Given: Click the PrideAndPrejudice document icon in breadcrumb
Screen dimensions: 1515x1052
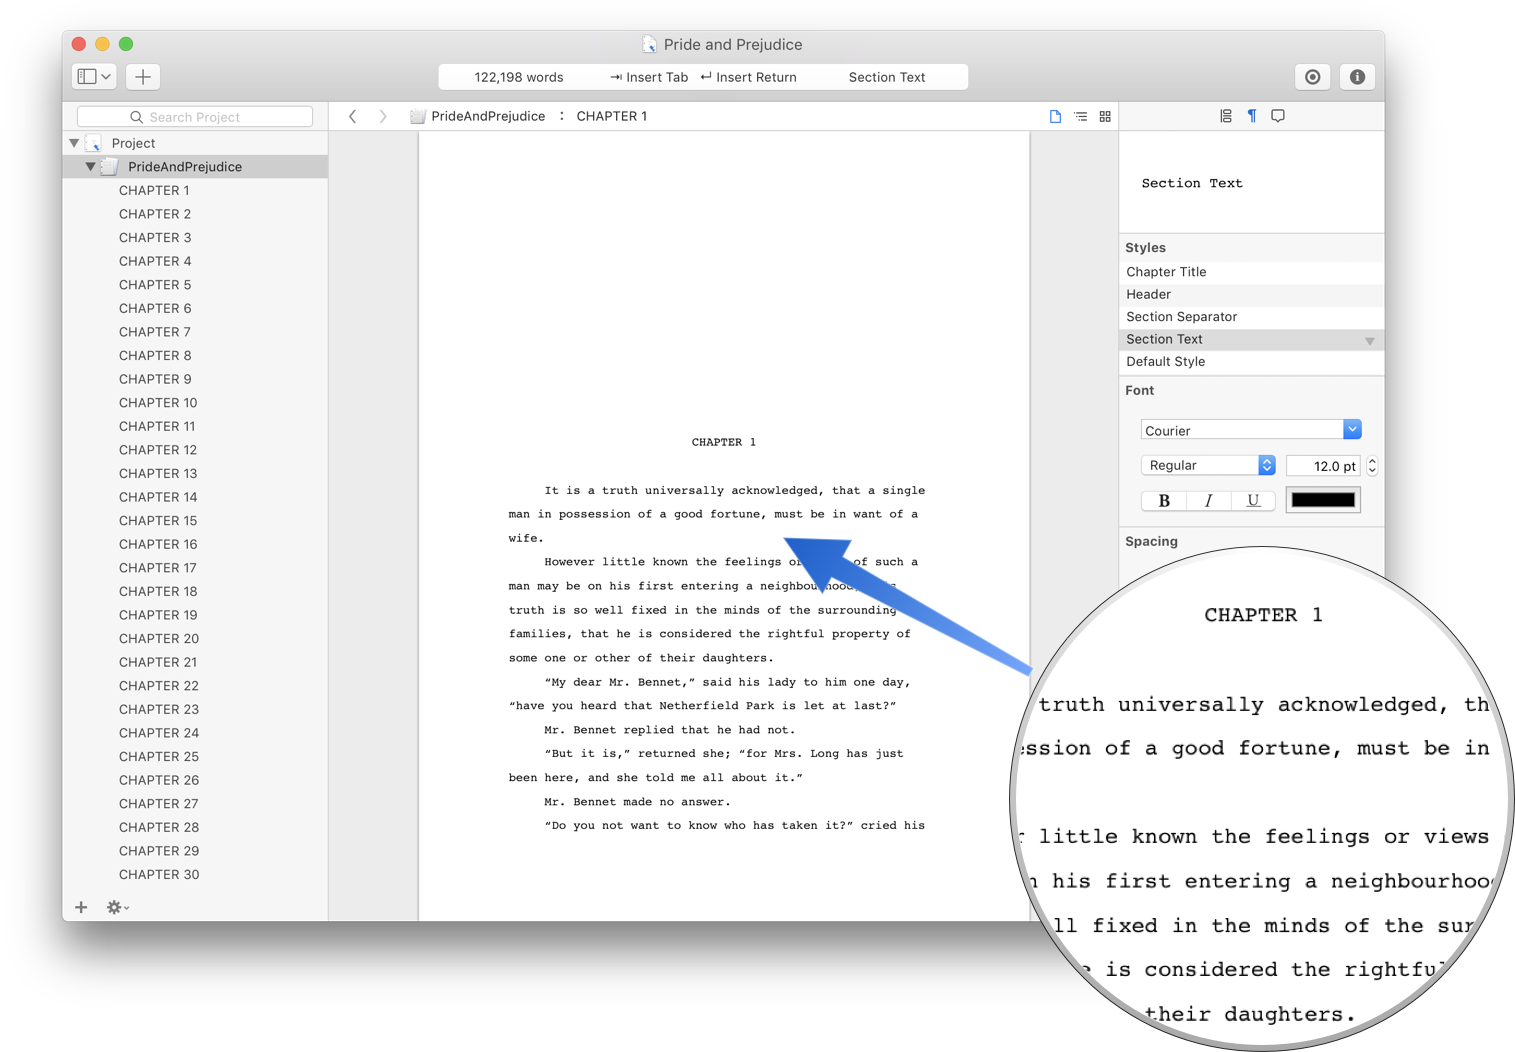Looking at the screenshot, I should point(418,116).
